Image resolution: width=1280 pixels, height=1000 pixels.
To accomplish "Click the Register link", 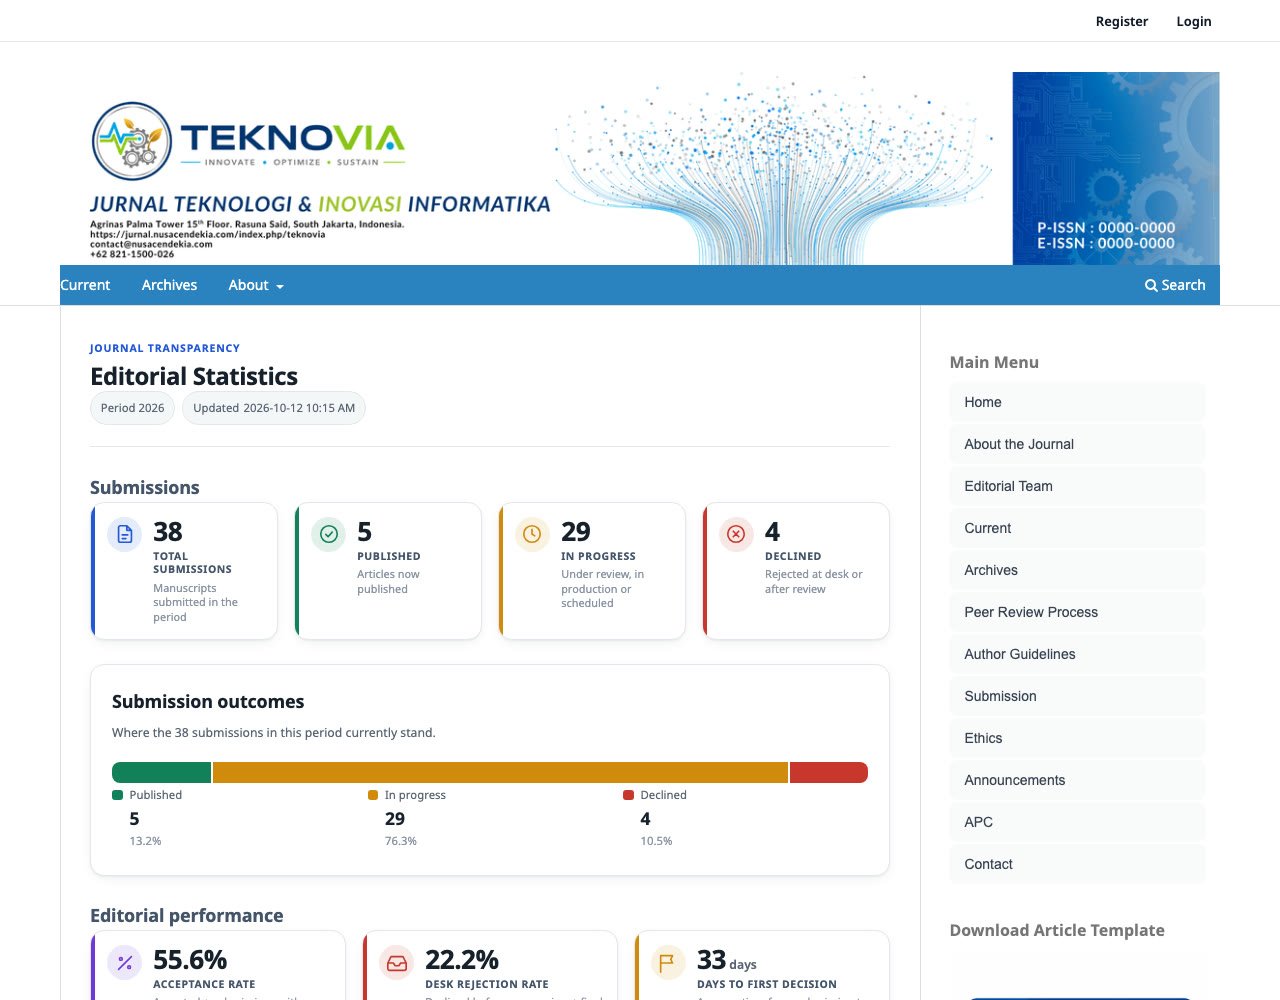I will pos(1122,21).
